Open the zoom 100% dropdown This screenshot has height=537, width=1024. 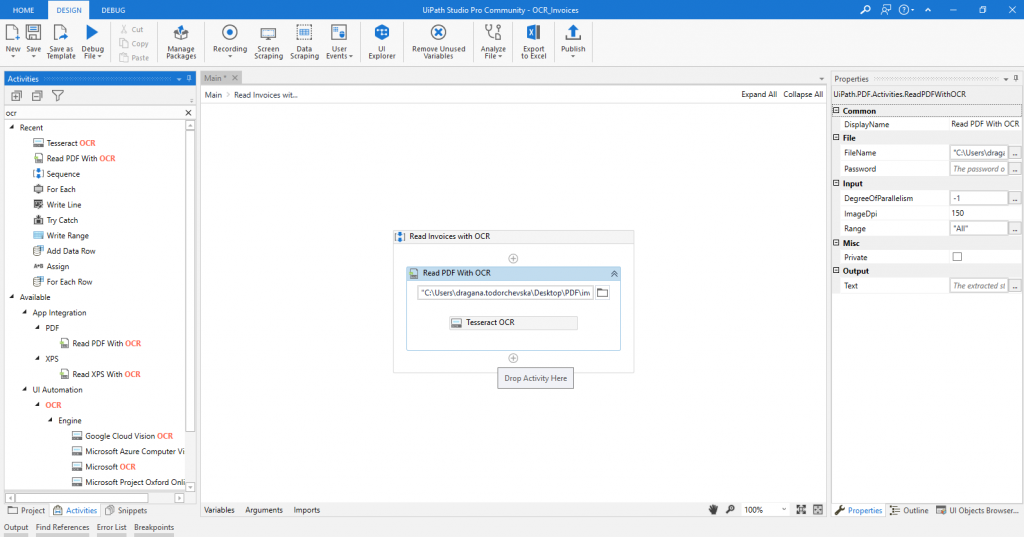click(784, 510)
